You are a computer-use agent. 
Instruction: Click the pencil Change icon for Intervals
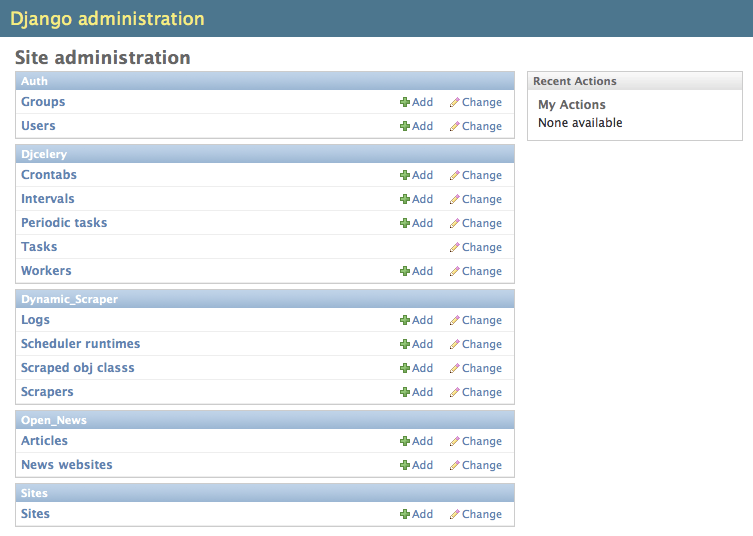454,199
